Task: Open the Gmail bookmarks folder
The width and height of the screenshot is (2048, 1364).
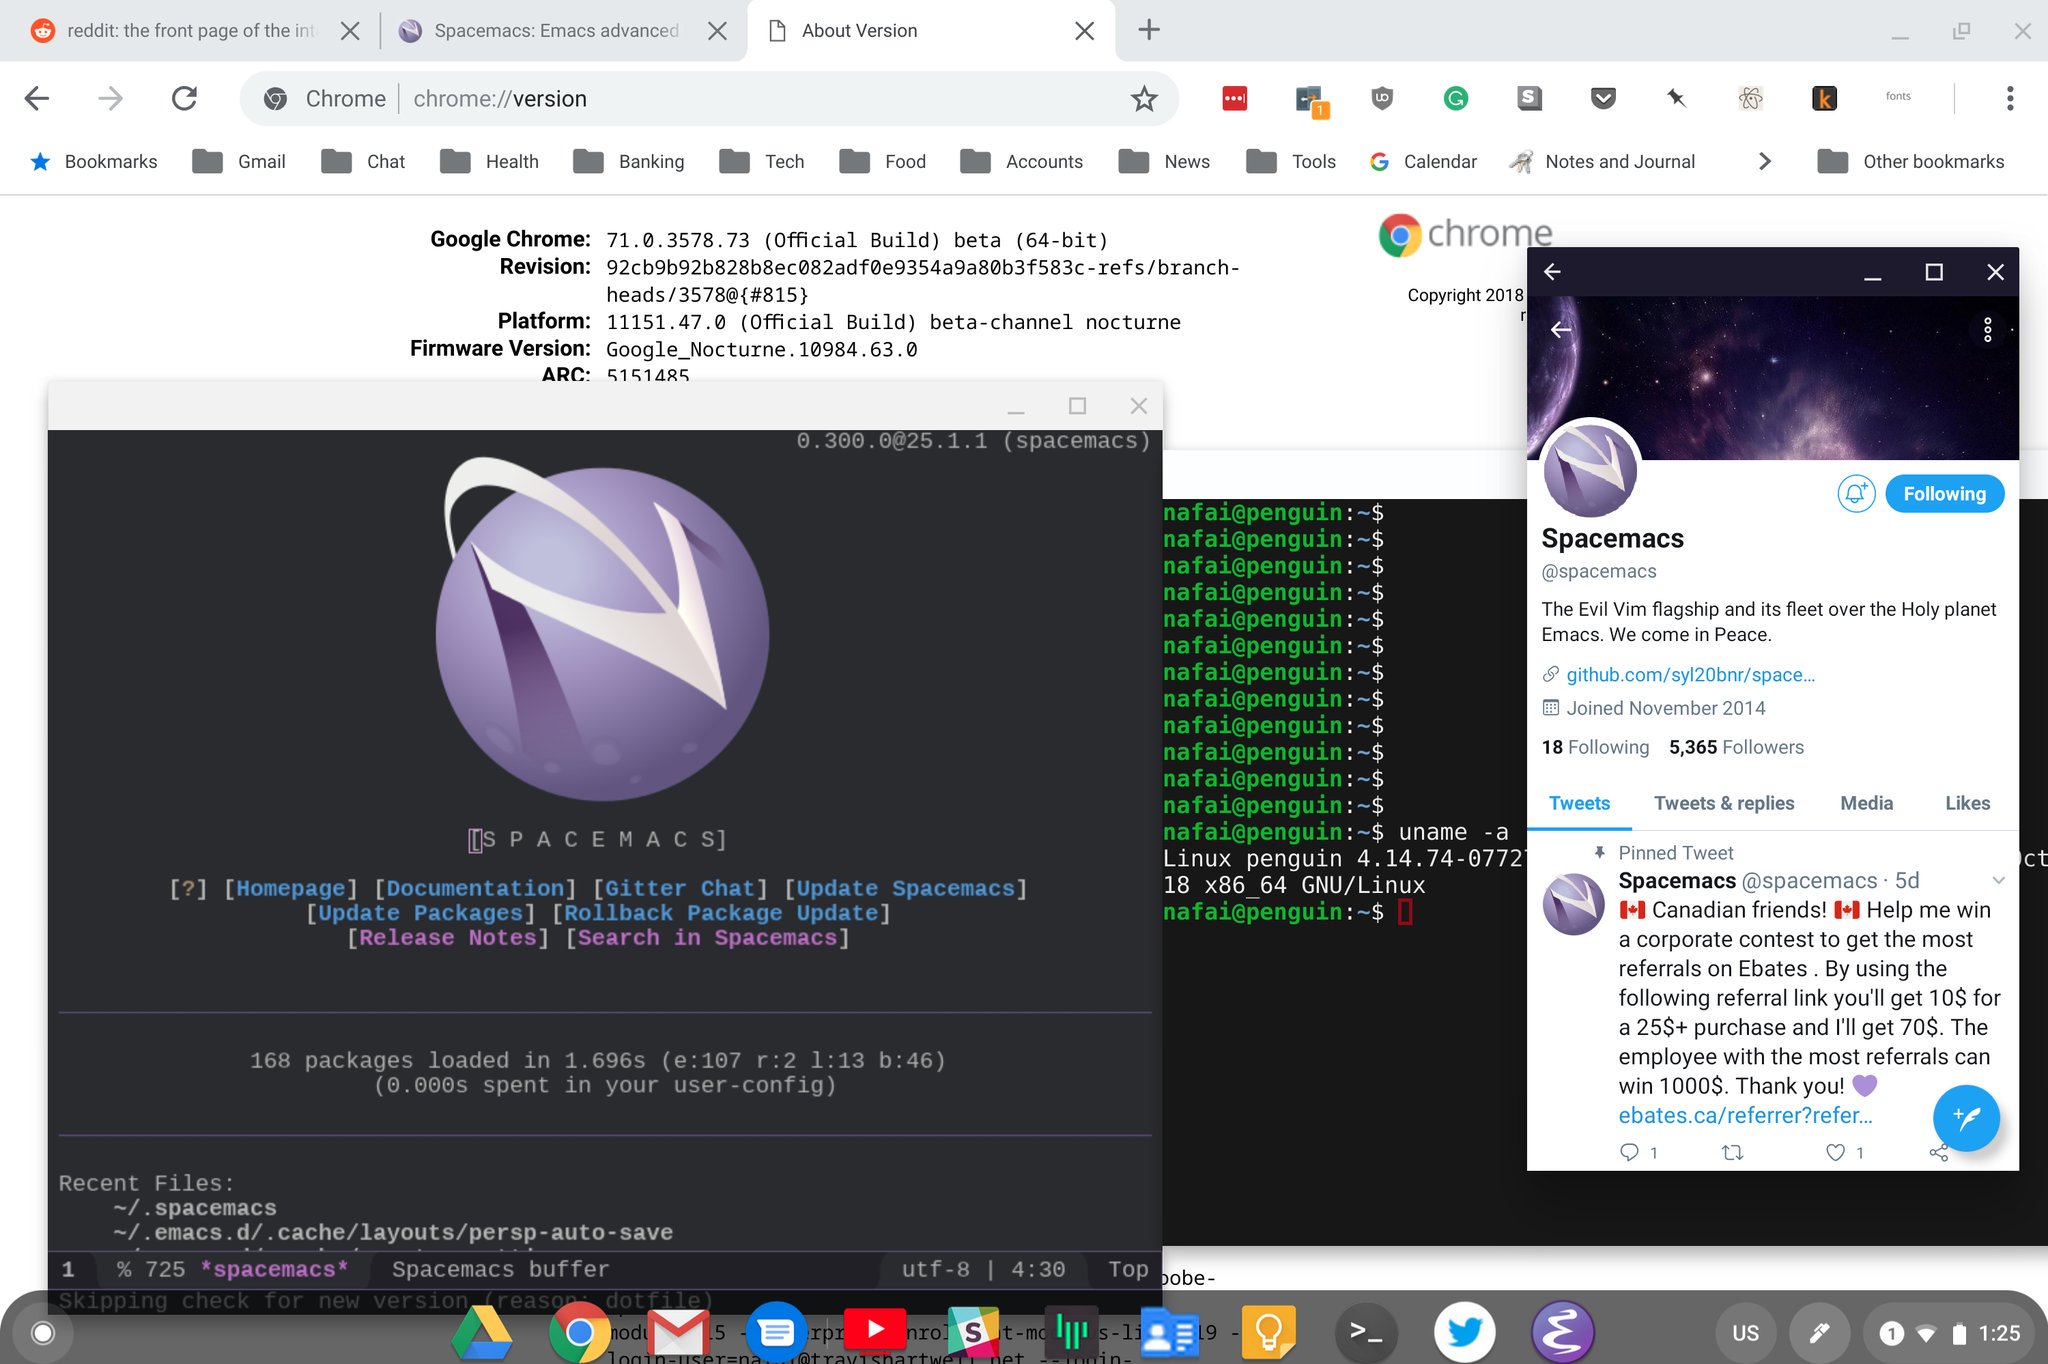Action: click(239, 161)
